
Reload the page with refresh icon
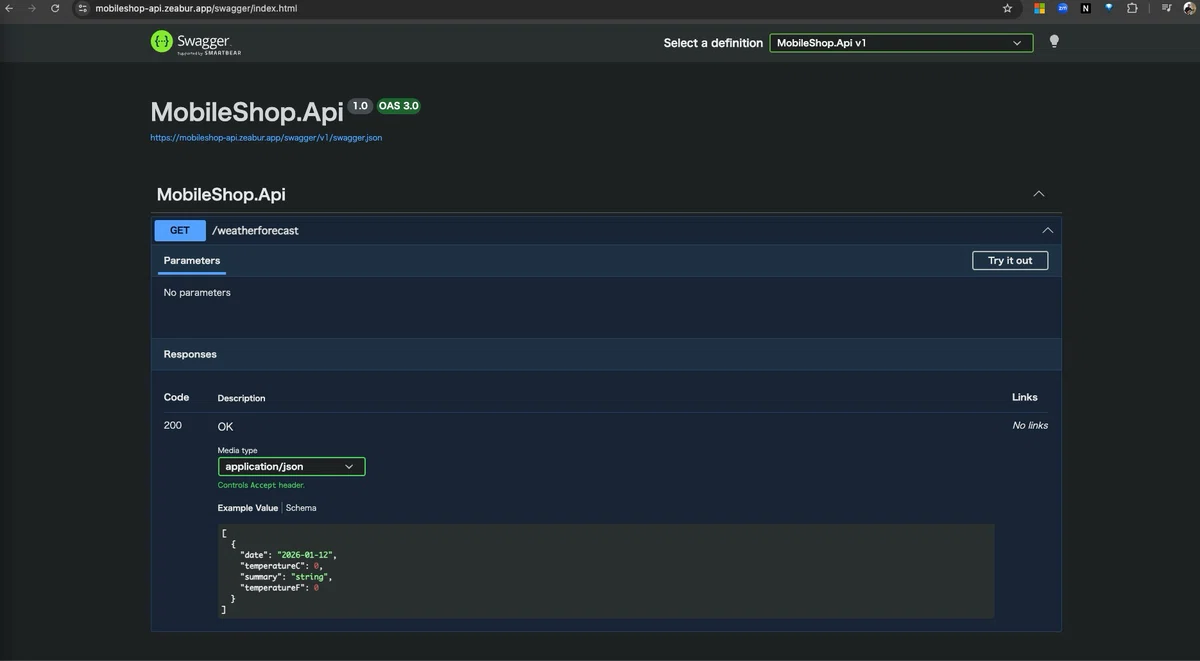55,8
